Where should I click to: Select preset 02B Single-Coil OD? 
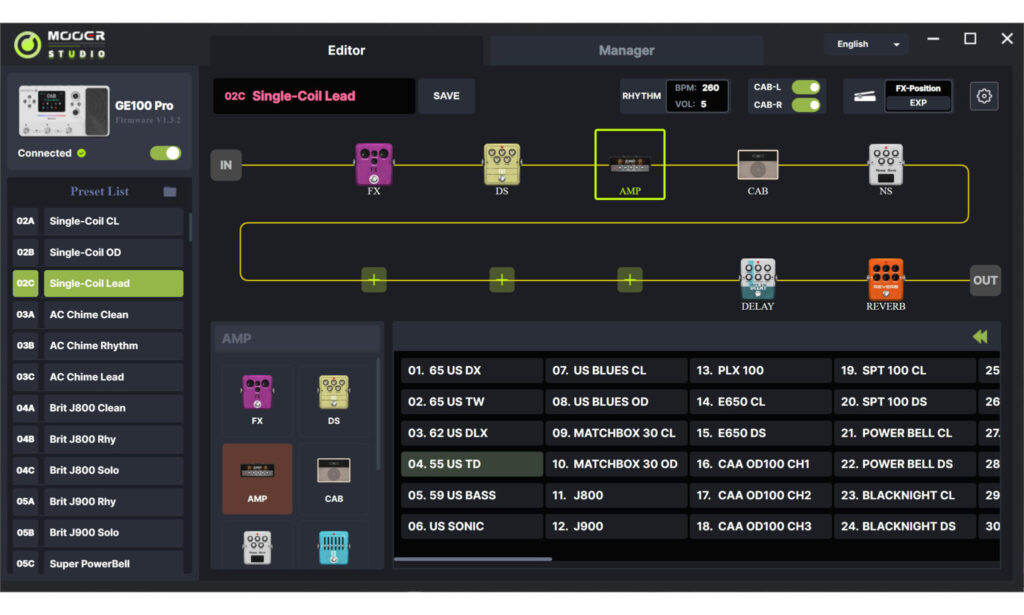[x=98, y=252]
